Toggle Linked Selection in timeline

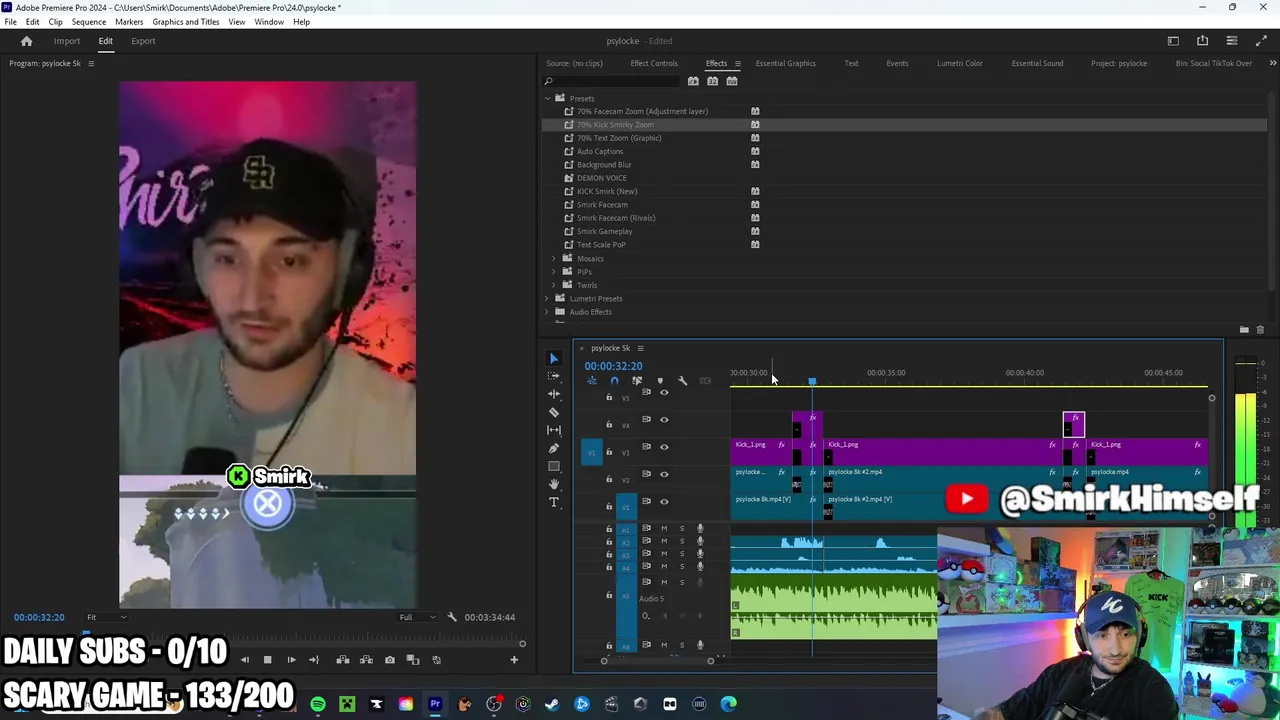[x=637, y=381]
